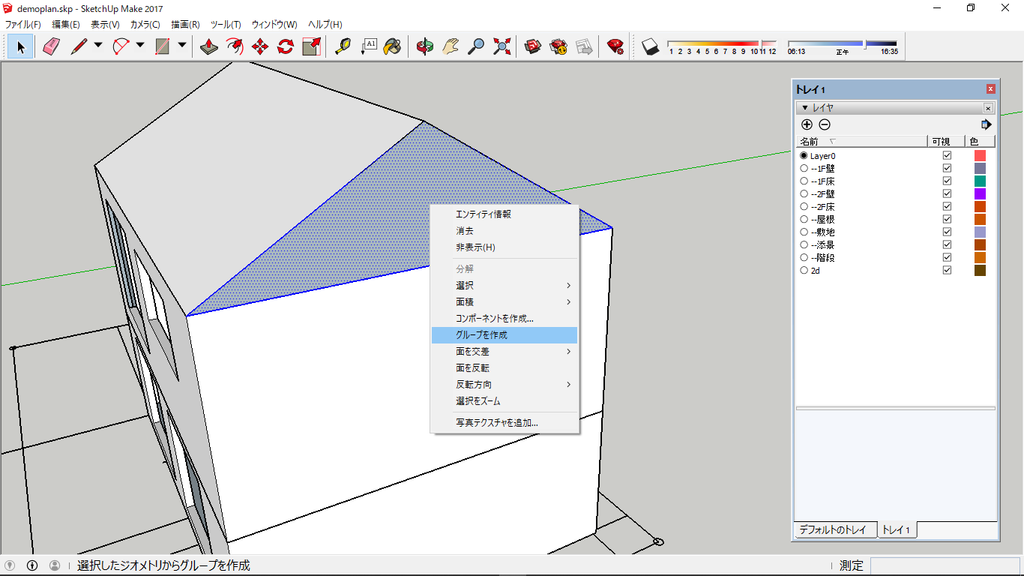Screen dimensions: 1024x576
Task: Set --2F壁 as active layer
Action: (x=804, y=194)
